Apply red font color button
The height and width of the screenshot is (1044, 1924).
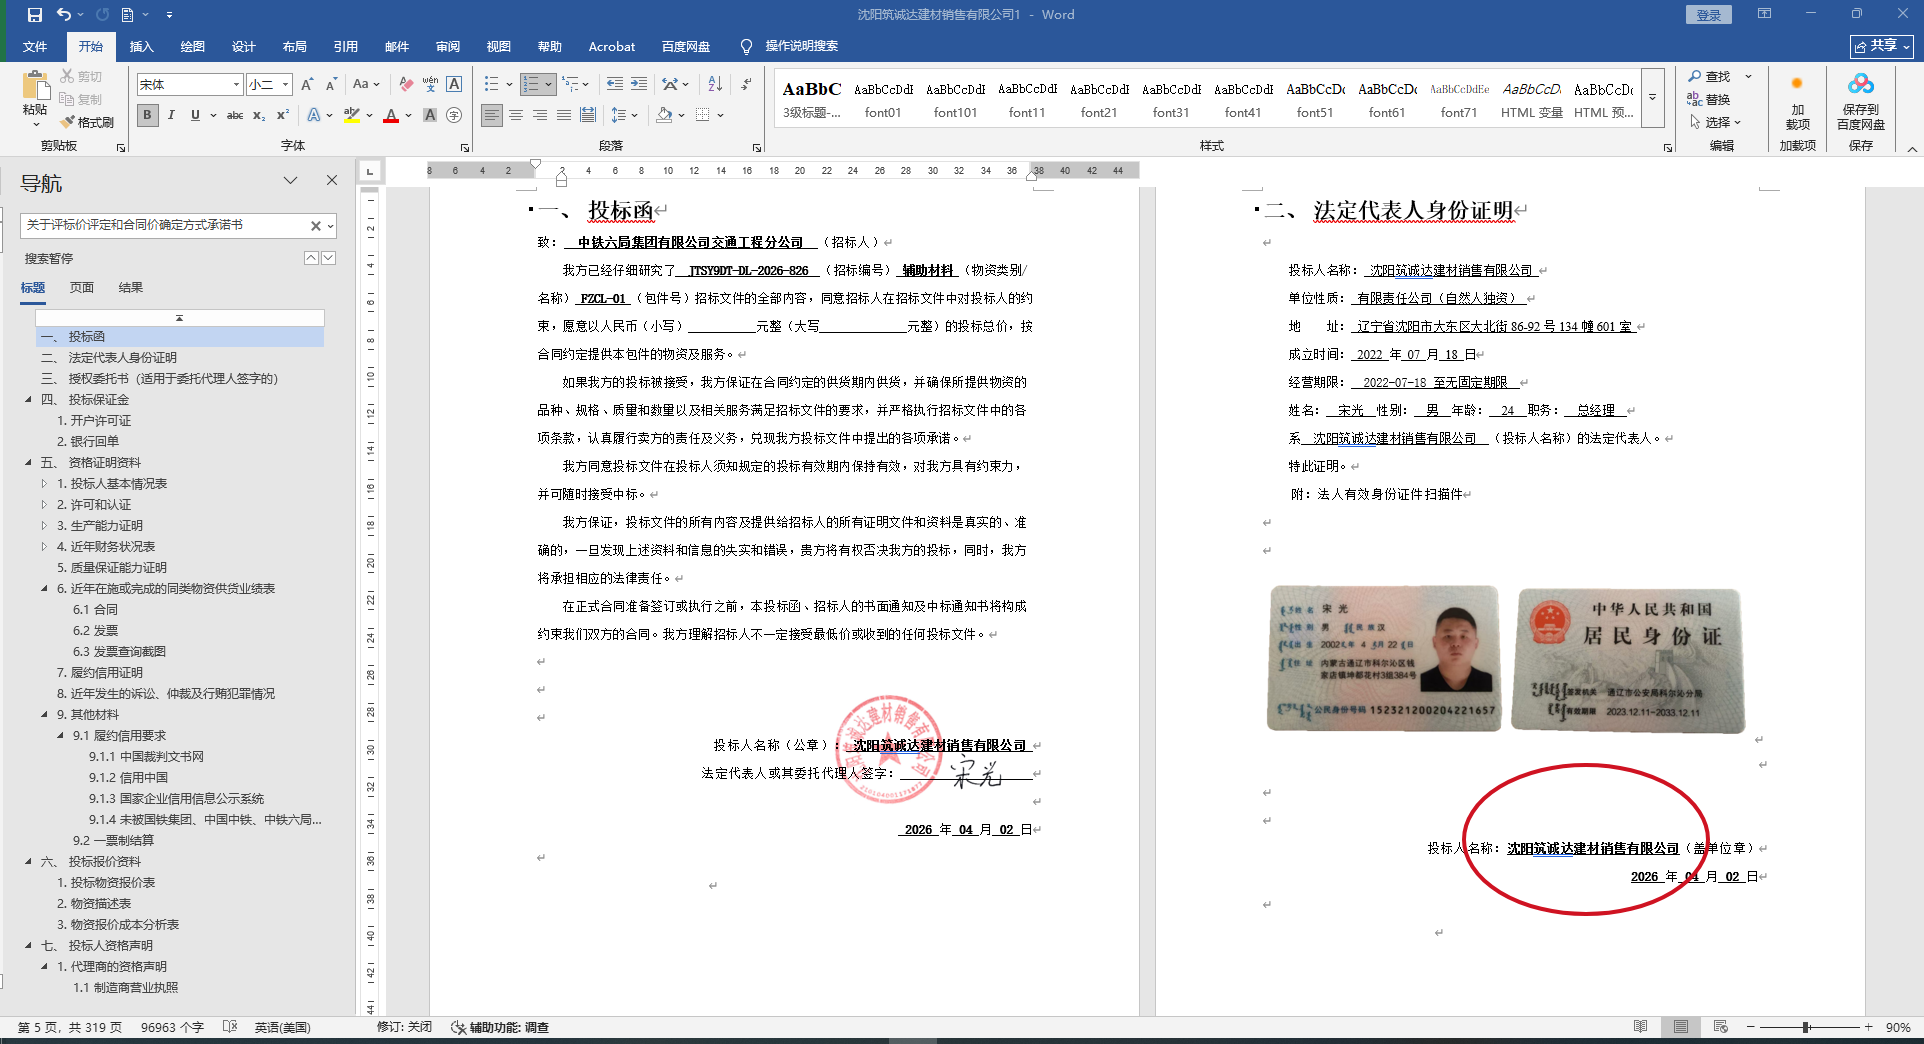click(391, 115)
